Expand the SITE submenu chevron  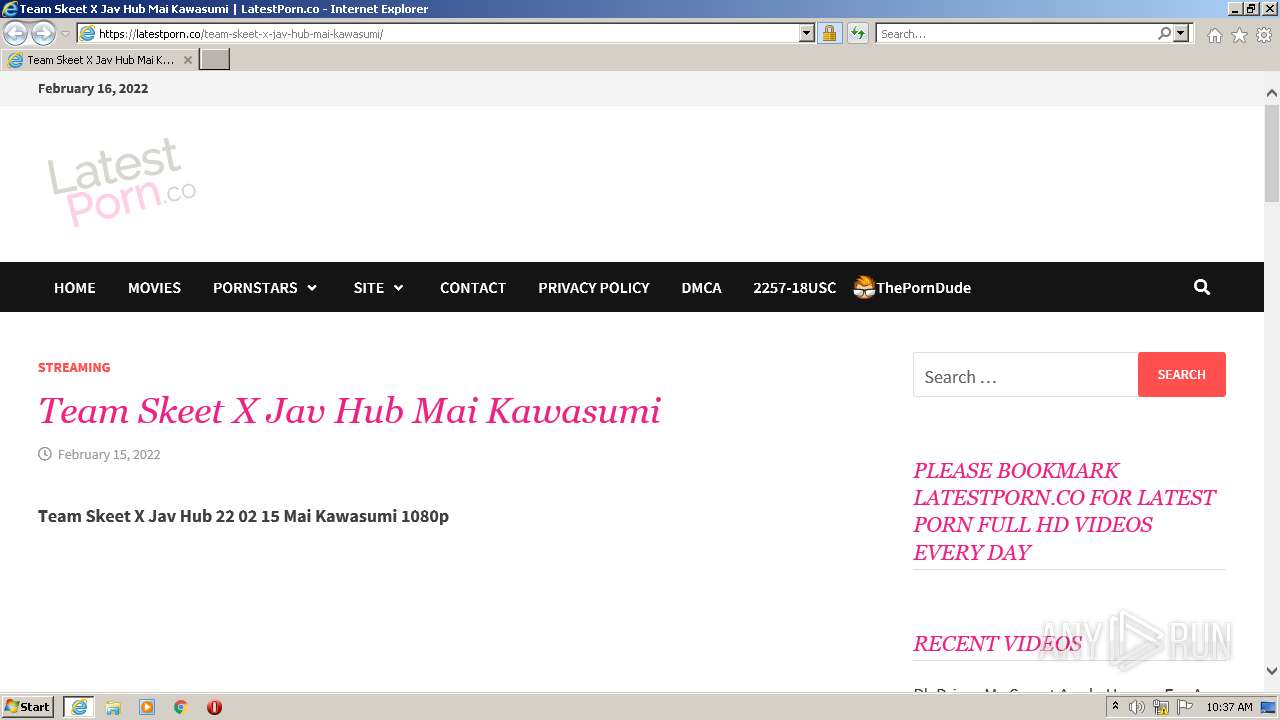pyautogui.click(x=399, y=288)
